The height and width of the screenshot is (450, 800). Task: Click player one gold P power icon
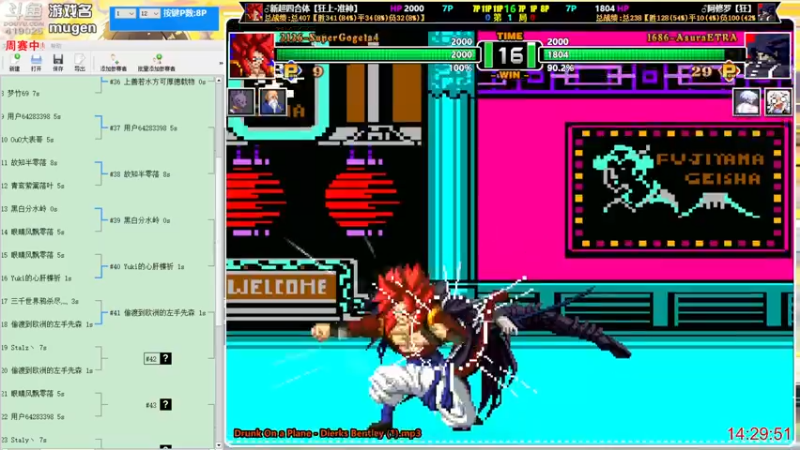tap(291, 71)
